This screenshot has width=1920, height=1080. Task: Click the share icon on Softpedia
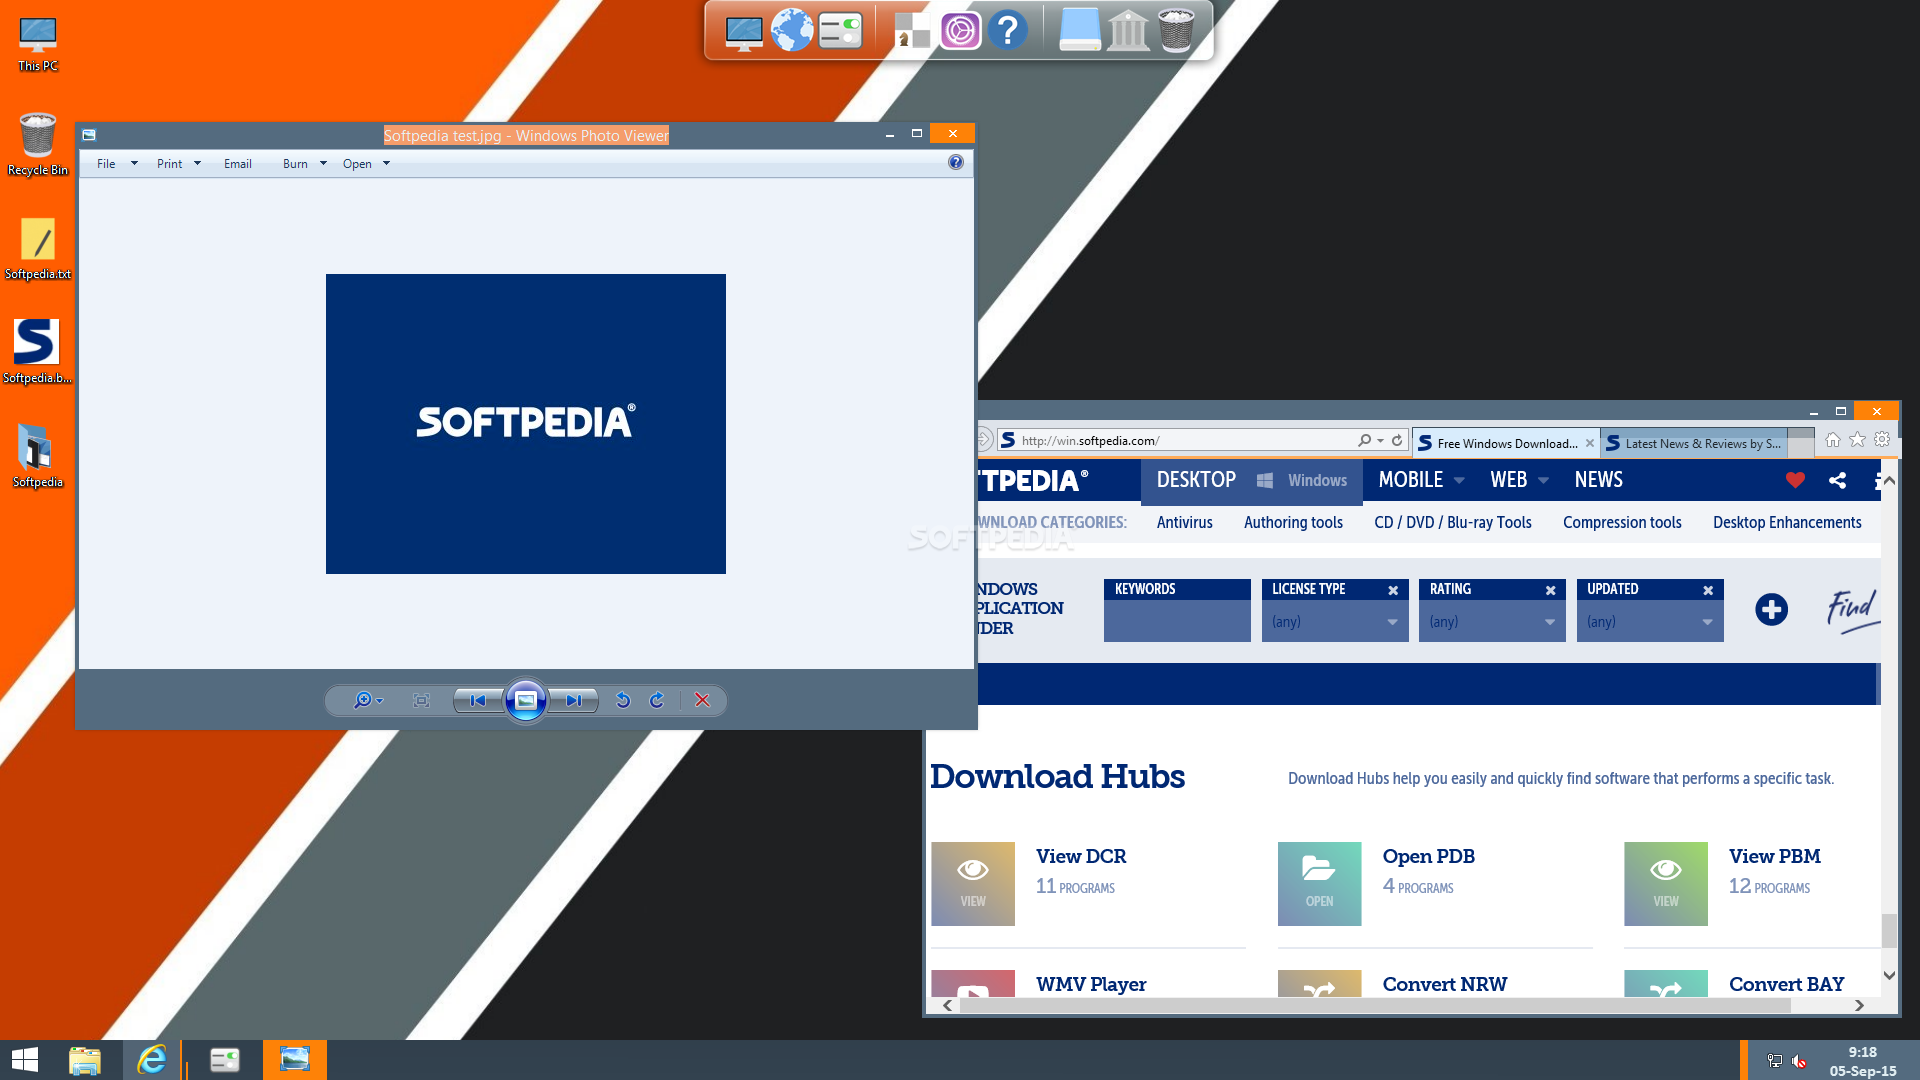[x=1837, y=480]
